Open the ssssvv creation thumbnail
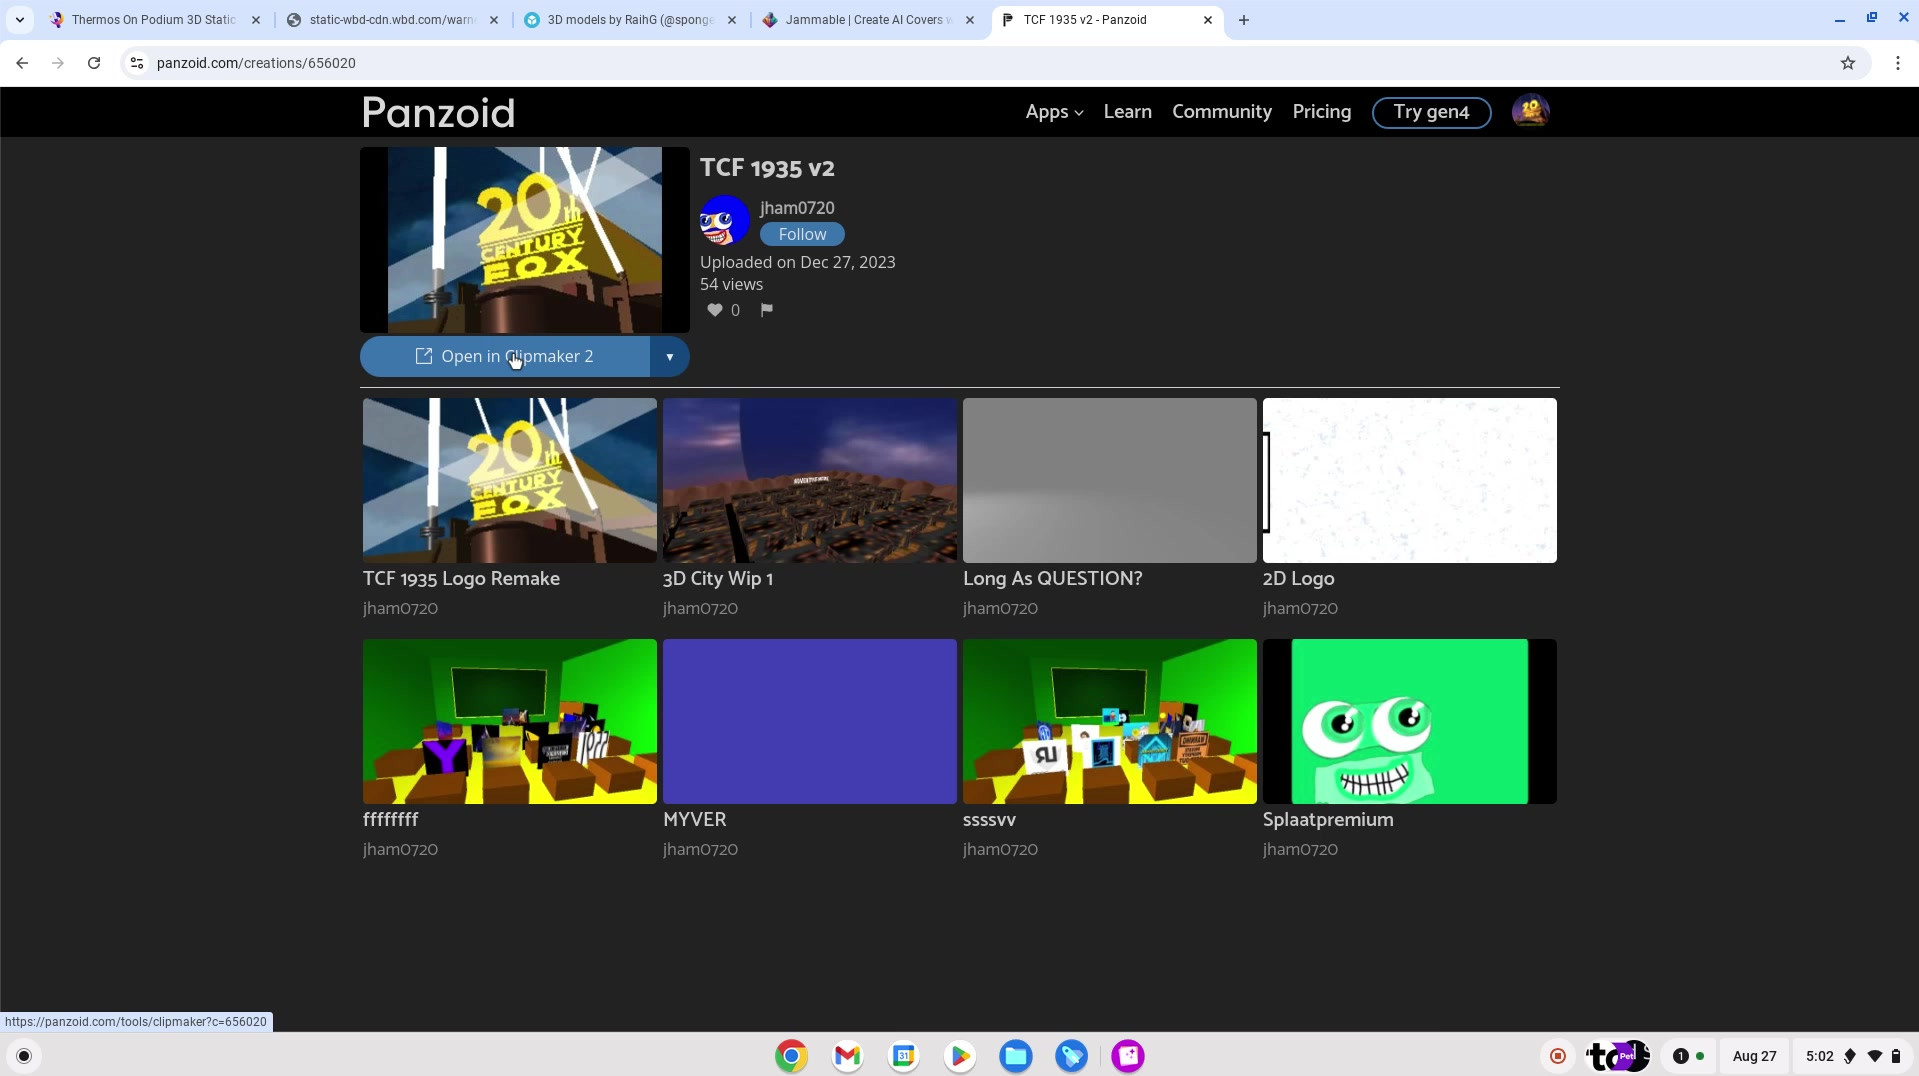 click(1110, 722)
